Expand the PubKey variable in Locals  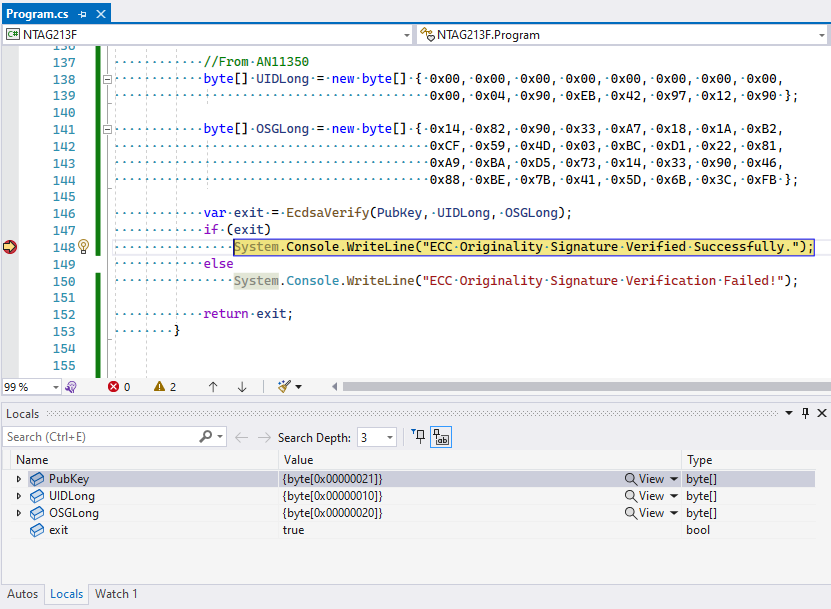(20, 478)
